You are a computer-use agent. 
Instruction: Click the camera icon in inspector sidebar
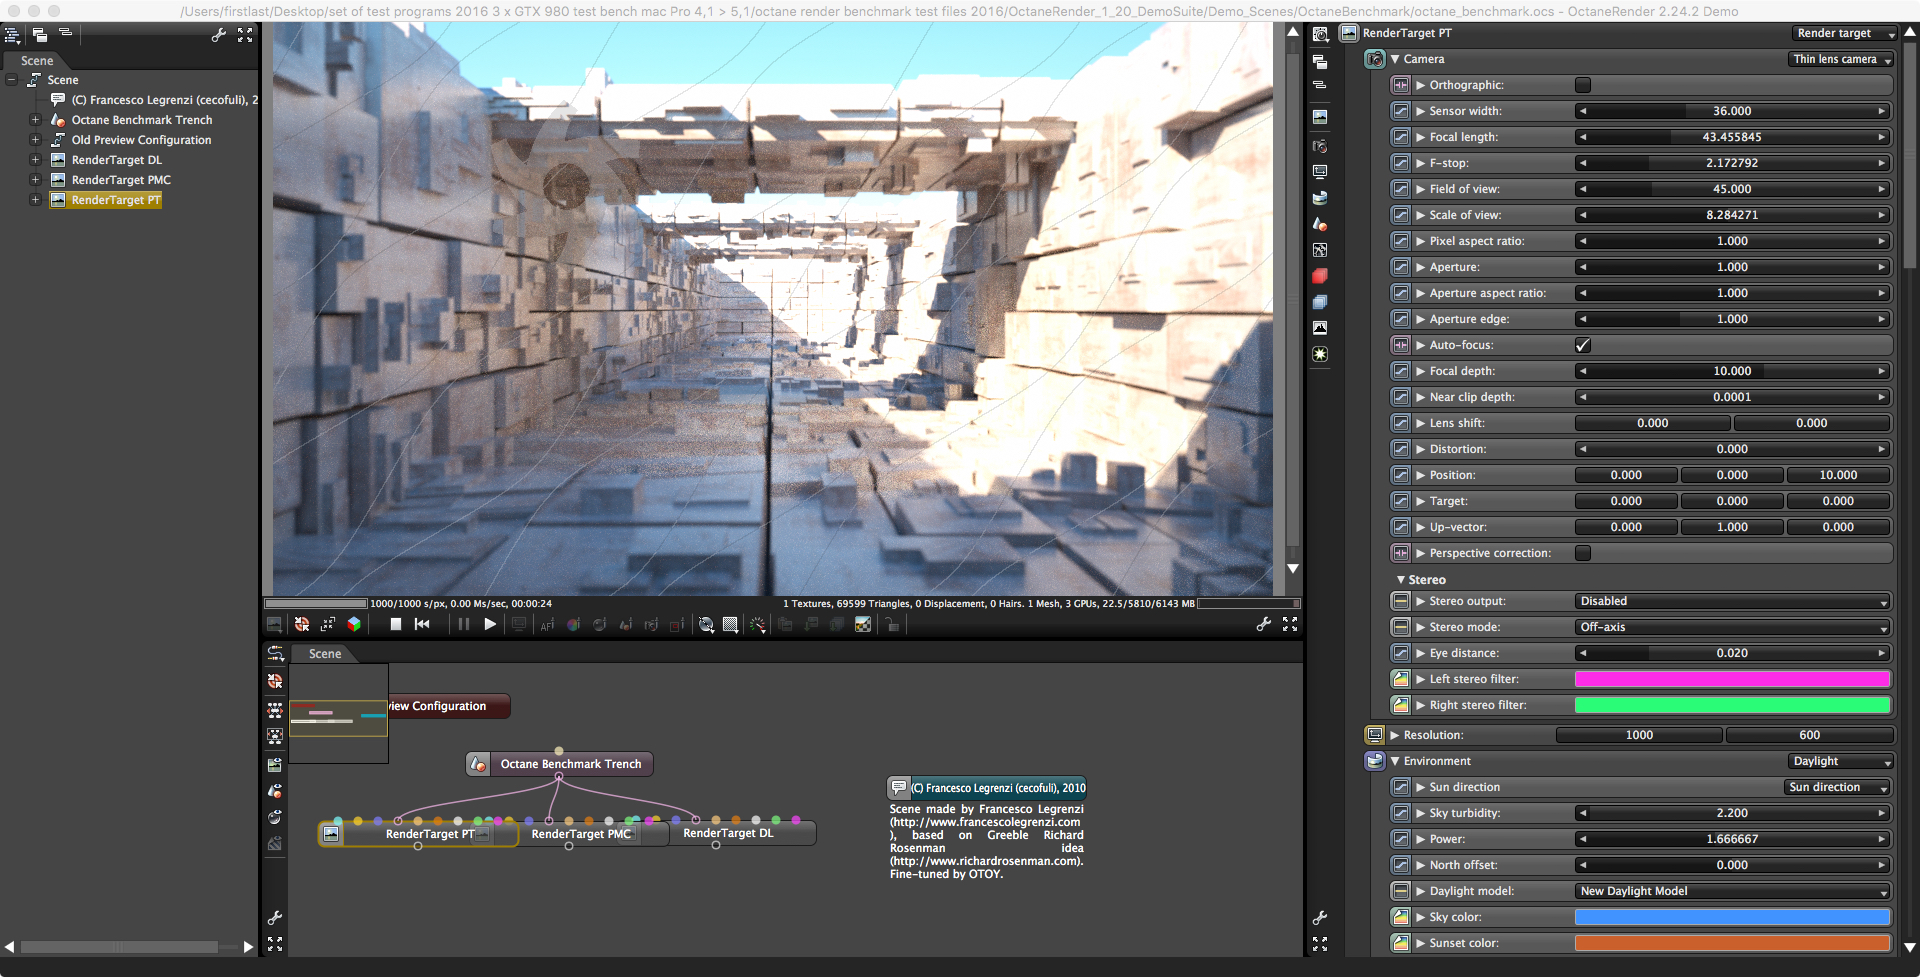point(1320,146)
